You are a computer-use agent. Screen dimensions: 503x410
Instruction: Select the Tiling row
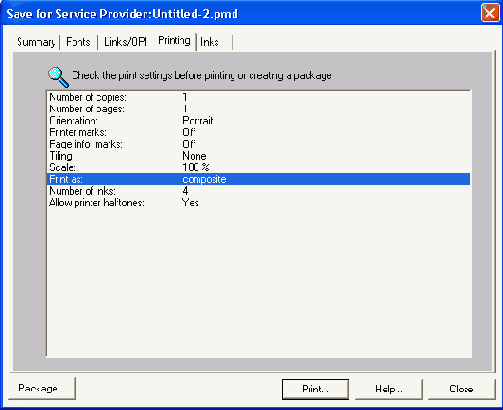[x=259, y=156]
